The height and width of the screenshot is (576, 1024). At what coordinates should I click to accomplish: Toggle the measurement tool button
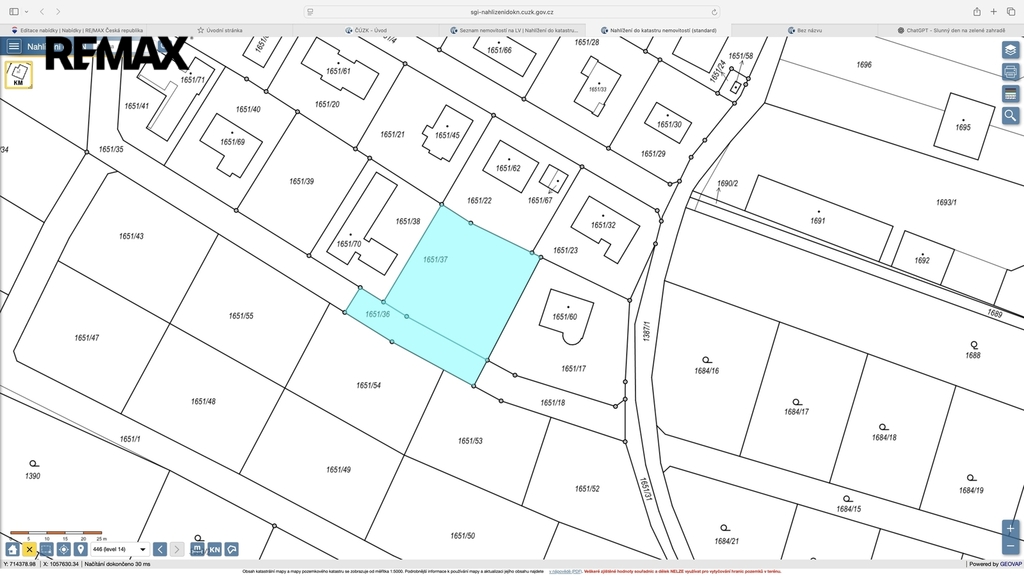(197, 549)
